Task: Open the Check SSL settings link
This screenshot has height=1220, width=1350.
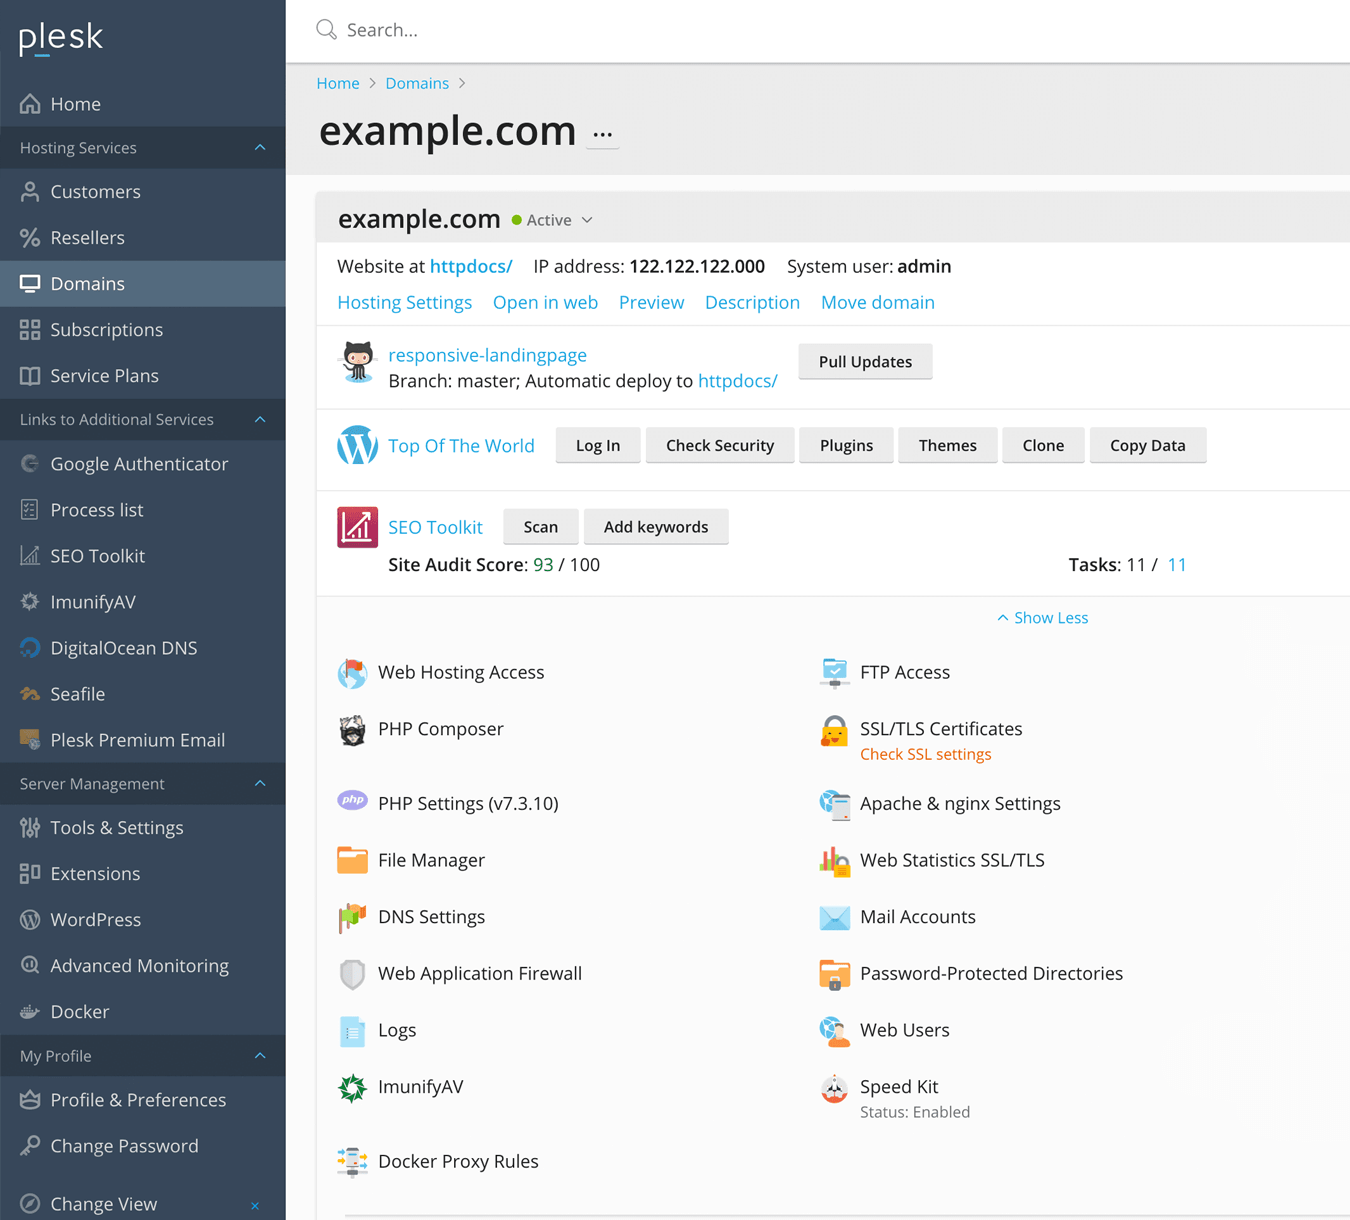Action: [925, 753]
